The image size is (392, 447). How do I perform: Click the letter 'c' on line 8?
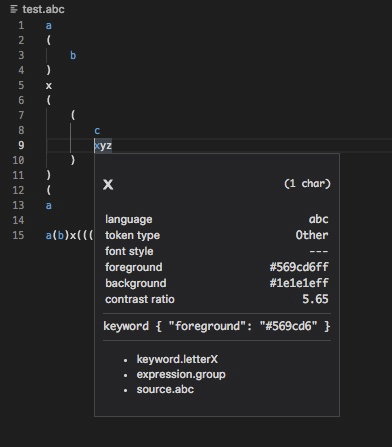[97, 131]
